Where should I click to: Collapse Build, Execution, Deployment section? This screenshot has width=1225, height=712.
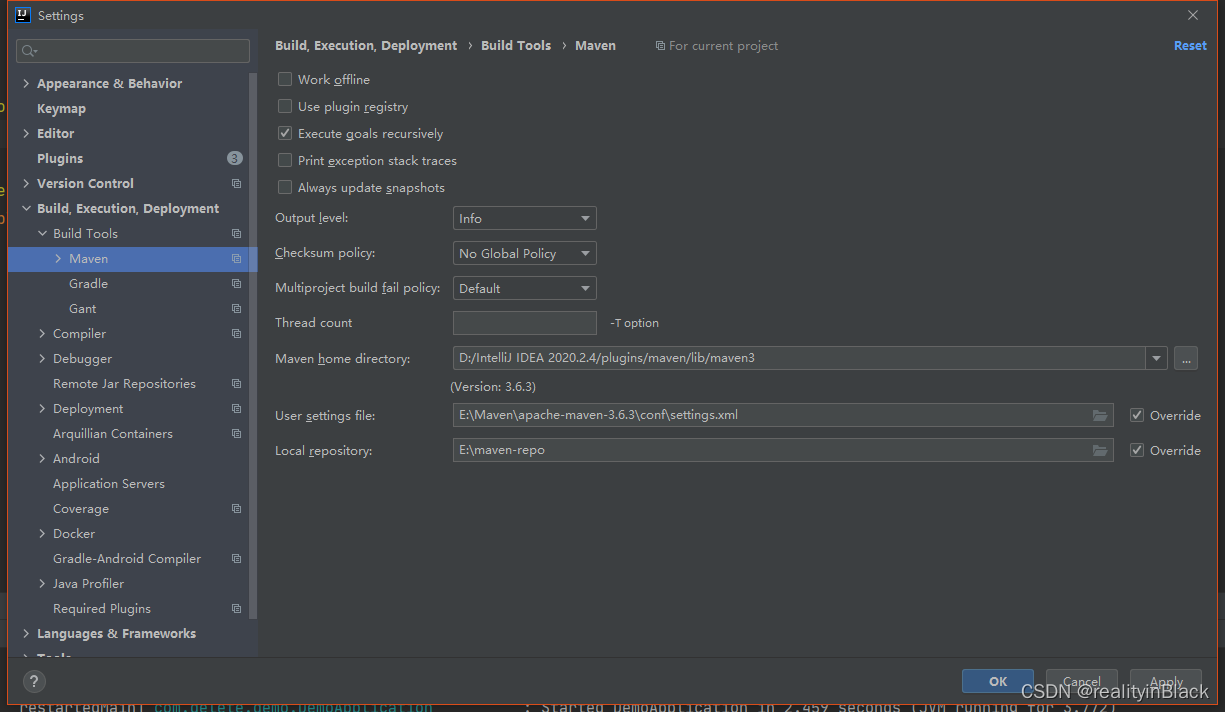pyautogui.click(x=26, y=209)
